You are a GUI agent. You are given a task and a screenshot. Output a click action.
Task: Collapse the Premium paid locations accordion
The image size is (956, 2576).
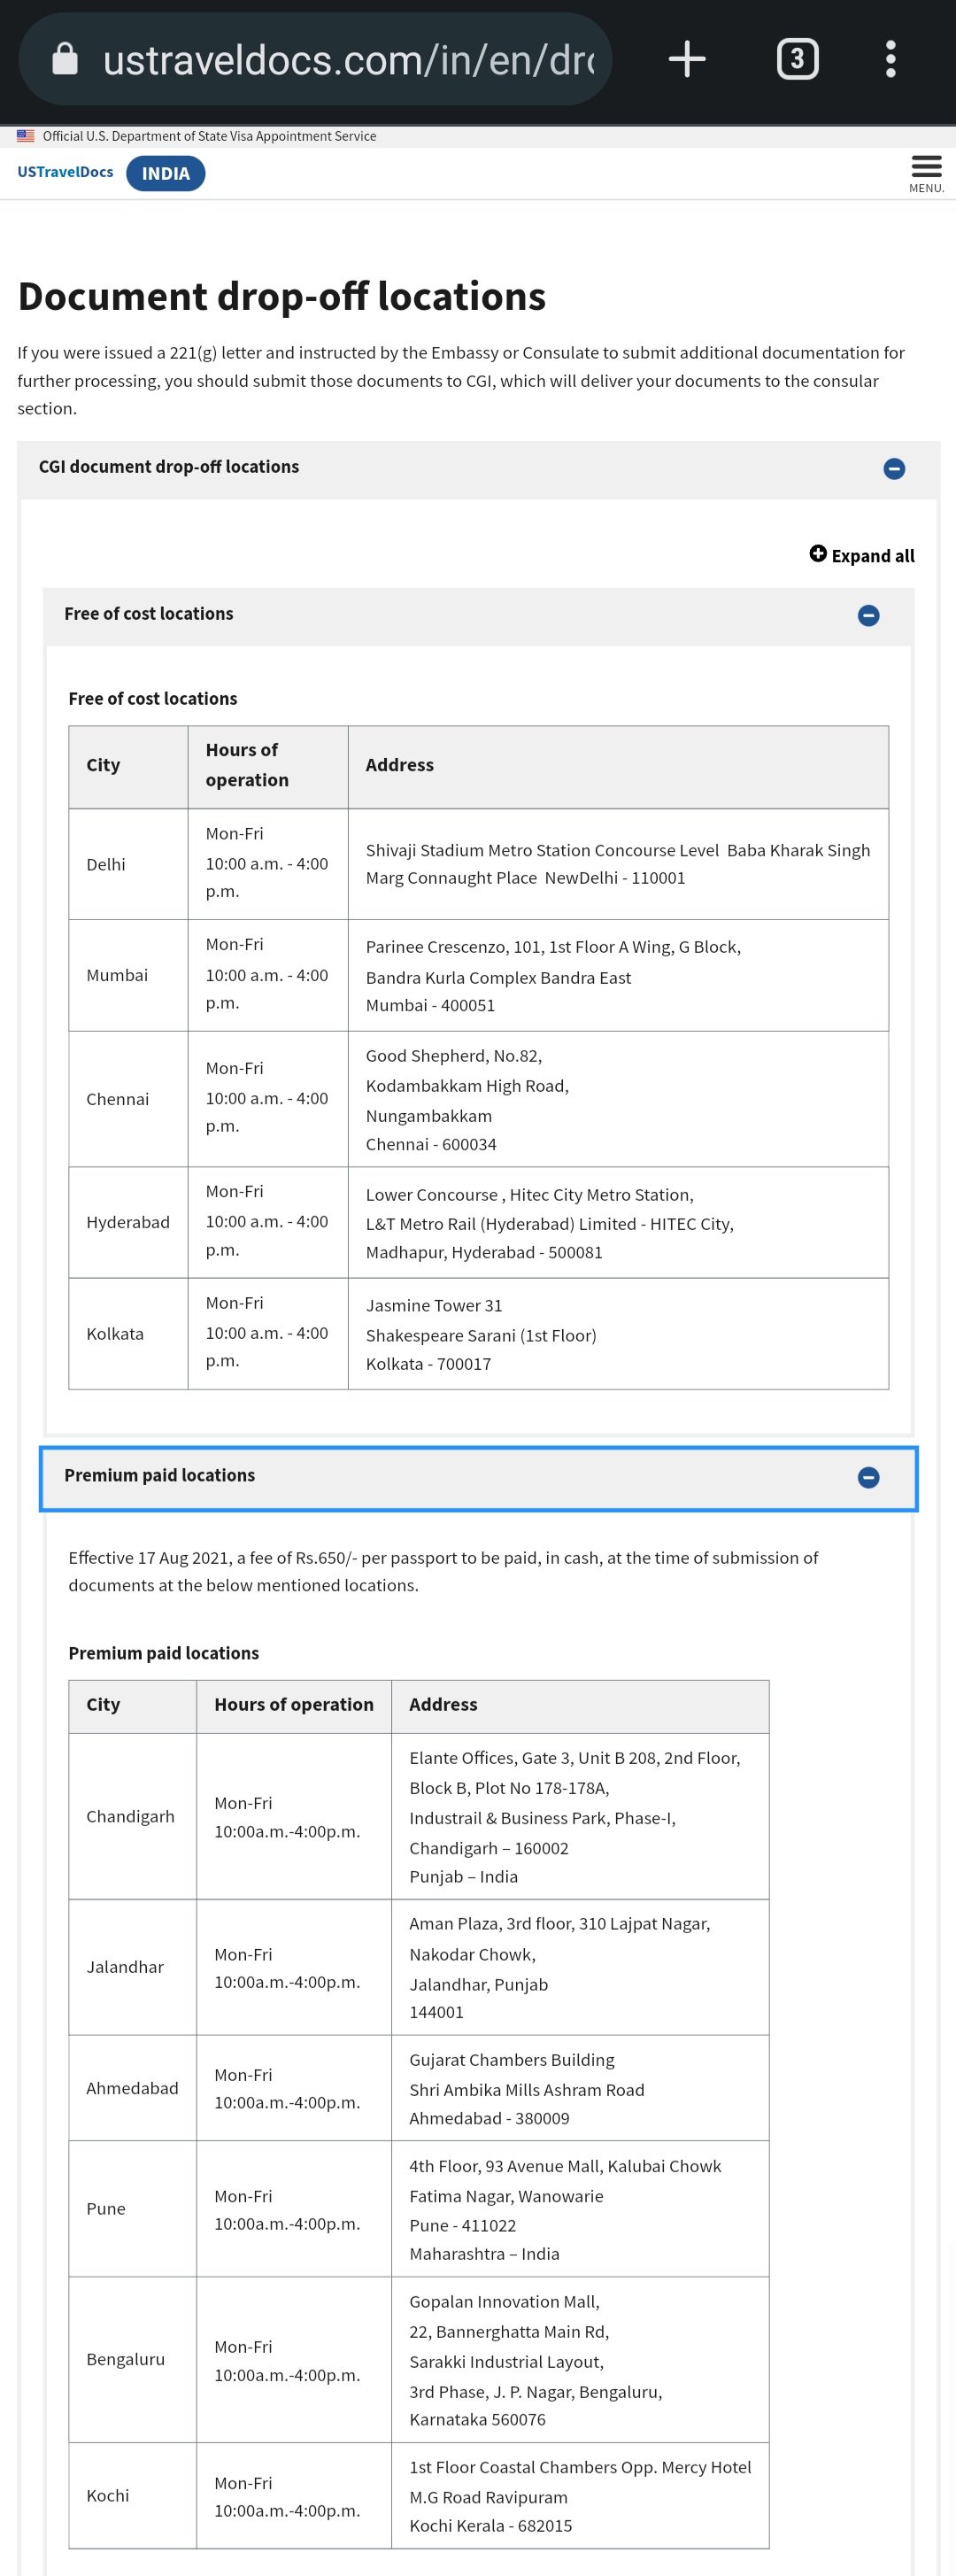click(x=868, y=1477)
